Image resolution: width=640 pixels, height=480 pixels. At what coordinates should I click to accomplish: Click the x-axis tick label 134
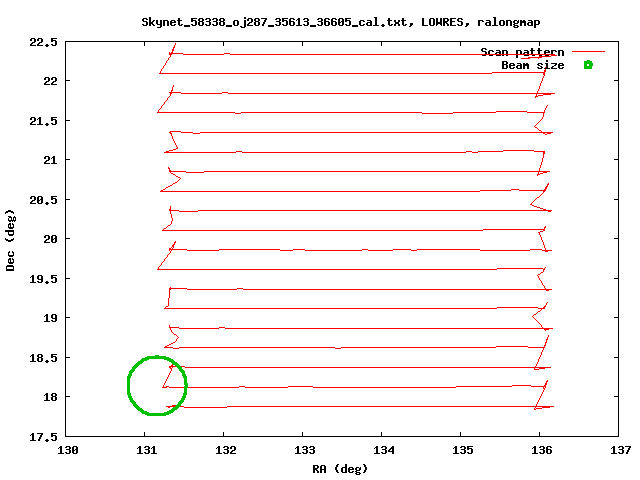pos(384,450)
